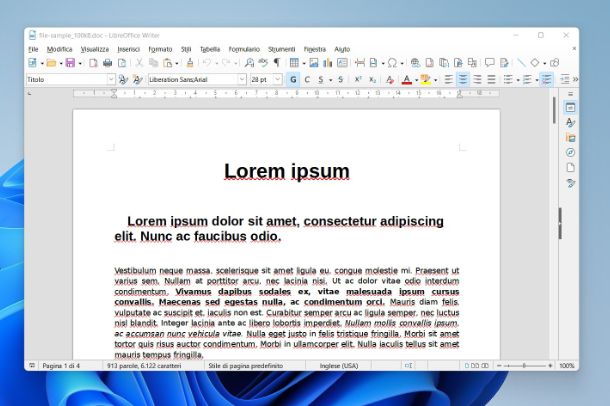
Task: Click the clear direct formatting icon
Action: point(390,80)
